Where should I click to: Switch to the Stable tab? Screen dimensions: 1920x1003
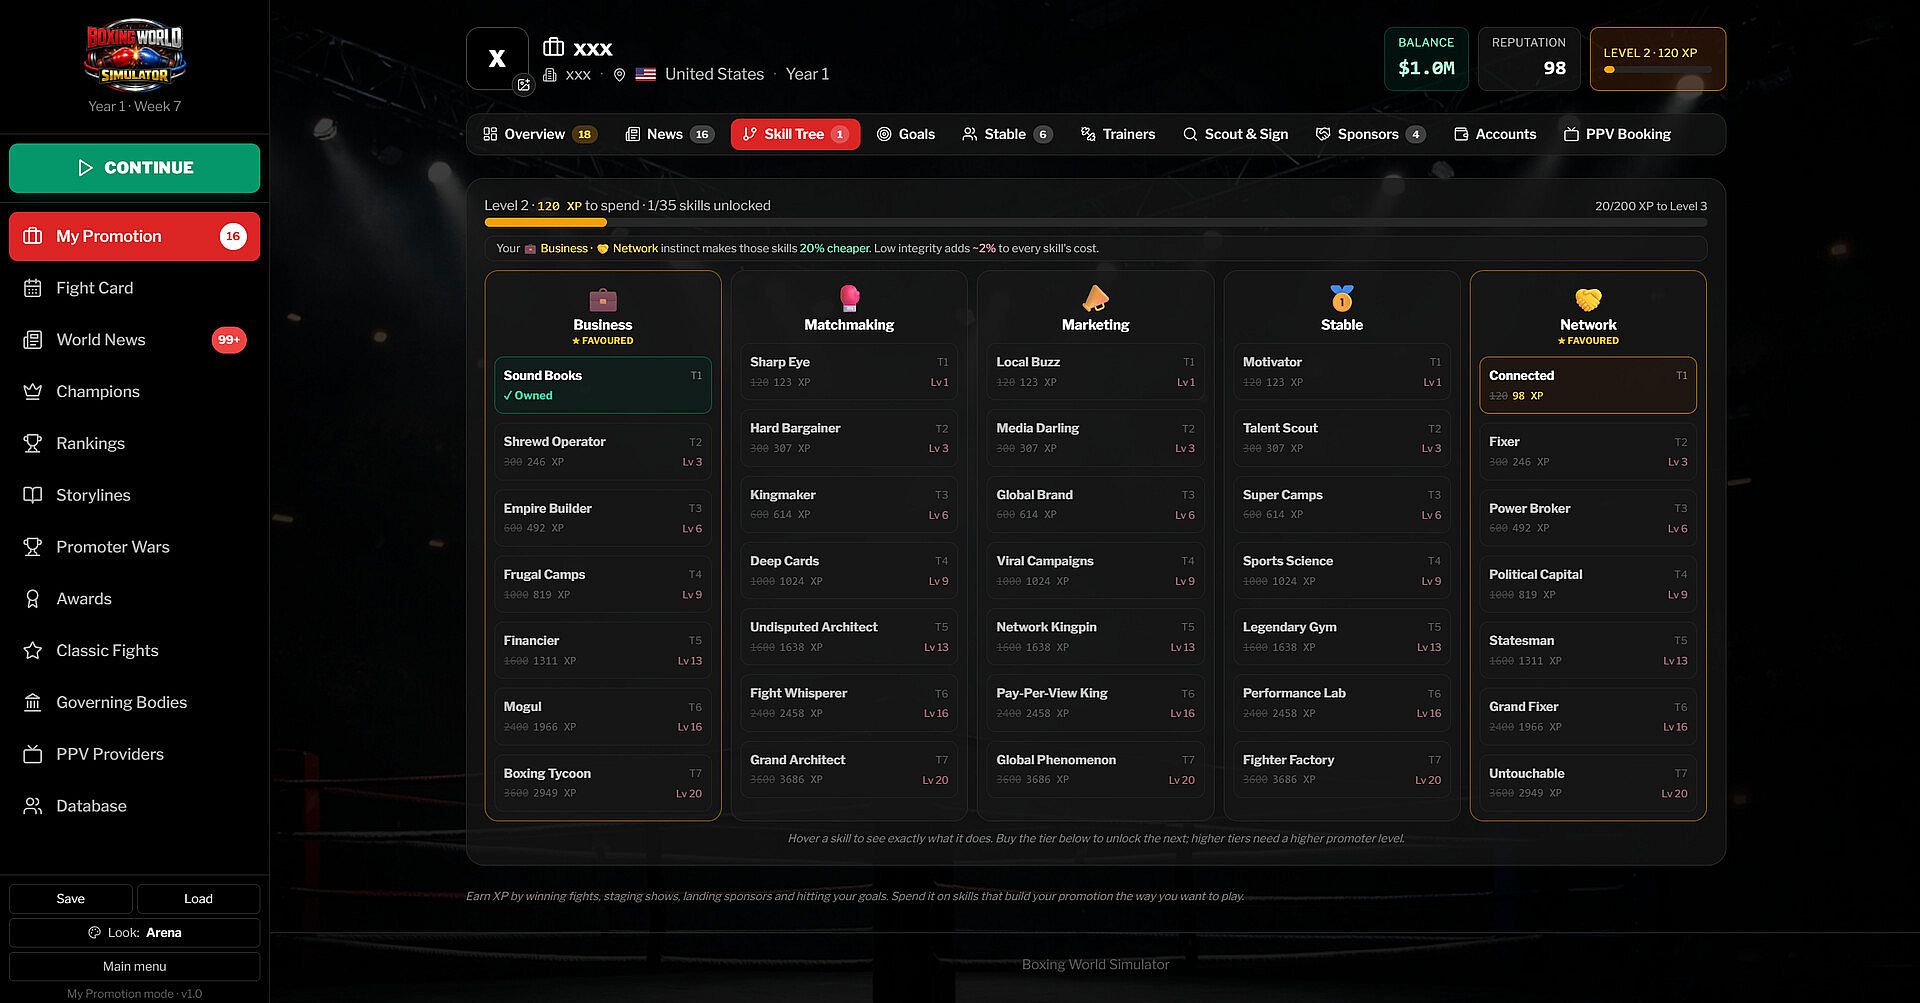(1007, 134)
